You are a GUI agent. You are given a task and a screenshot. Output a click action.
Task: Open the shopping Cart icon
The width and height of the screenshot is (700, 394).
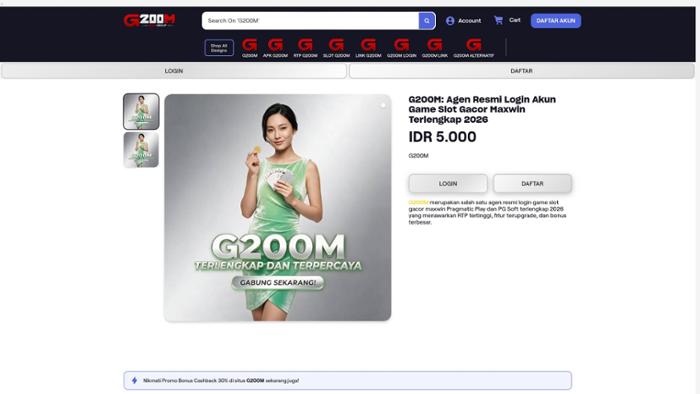click(x=498, y=20)
